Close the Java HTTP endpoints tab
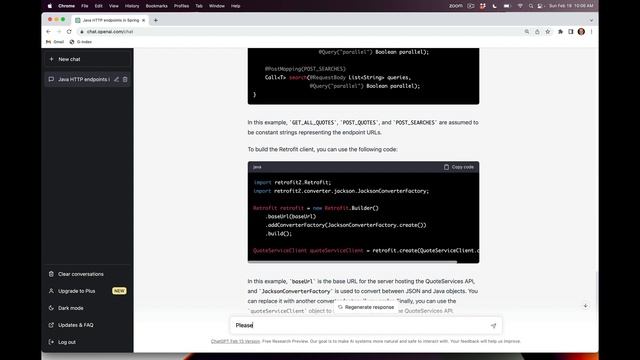 click(x=143, y=20)
